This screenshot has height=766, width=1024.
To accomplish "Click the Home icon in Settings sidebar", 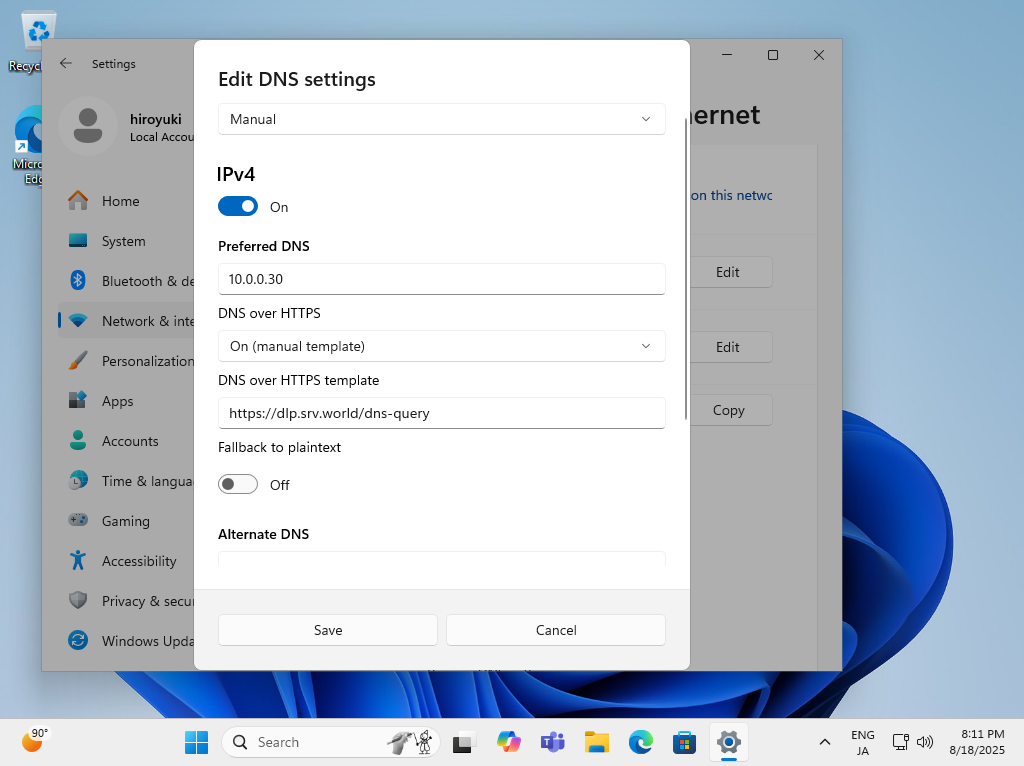I will (x=78, y=201).
